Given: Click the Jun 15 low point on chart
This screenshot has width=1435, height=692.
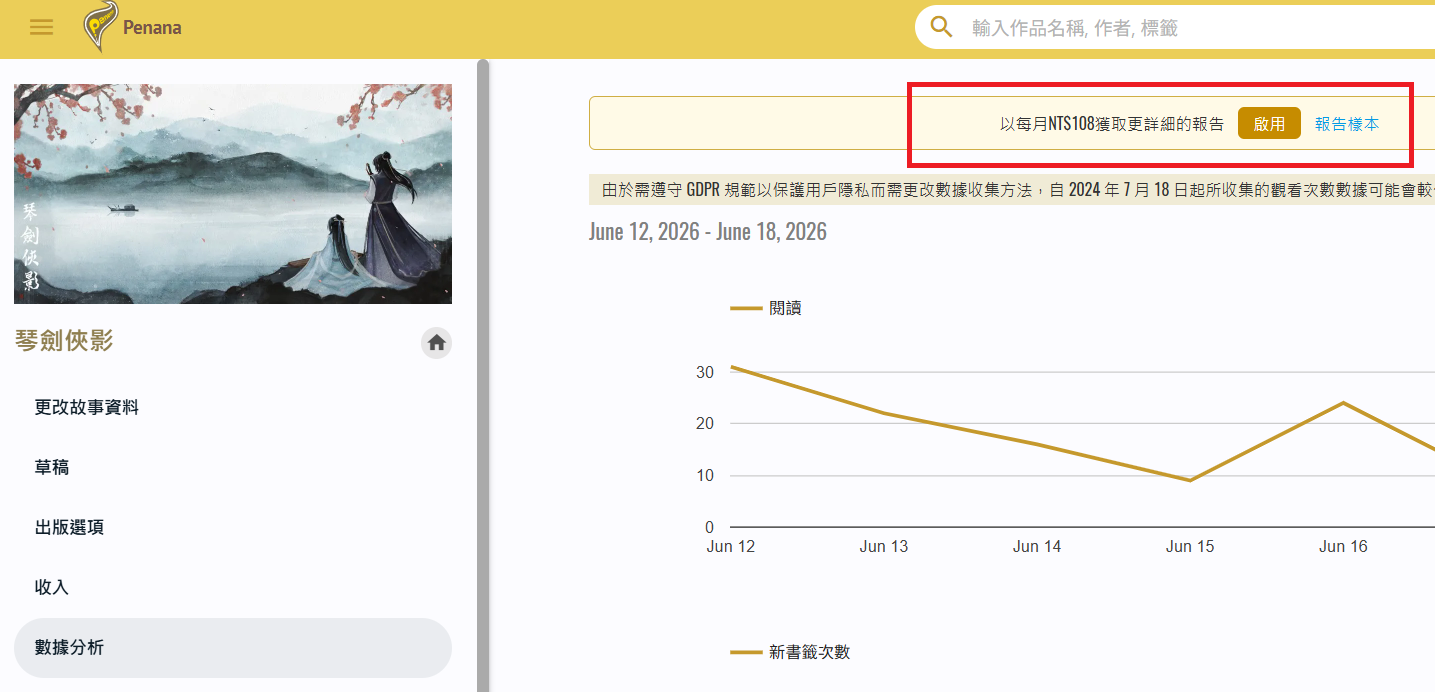Looking at the screenshot, I should [1190, 480].
